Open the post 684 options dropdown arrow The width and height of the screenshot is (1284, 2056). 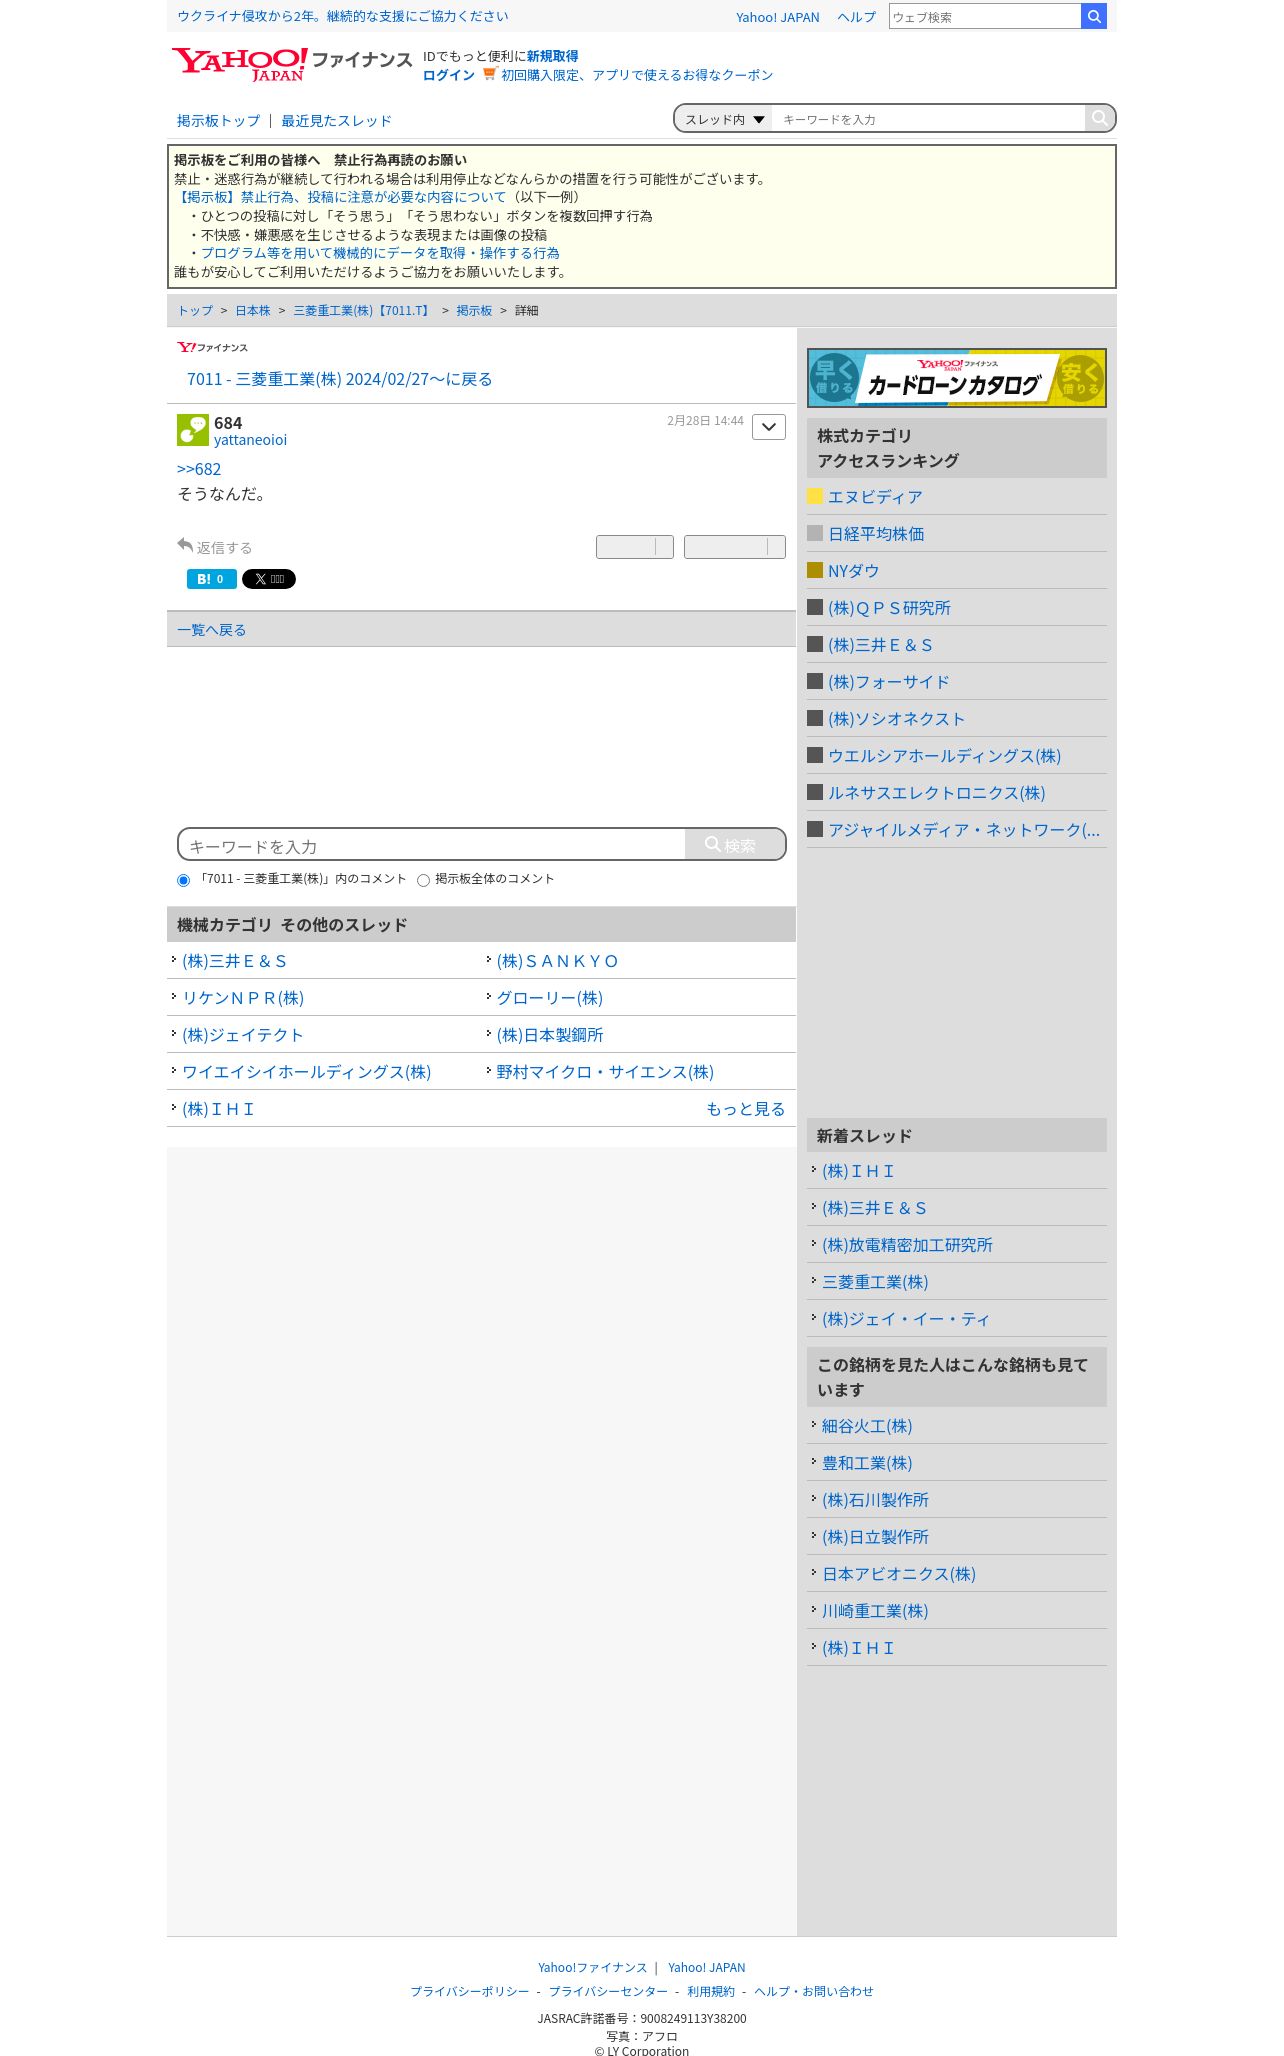click(769, 426)
